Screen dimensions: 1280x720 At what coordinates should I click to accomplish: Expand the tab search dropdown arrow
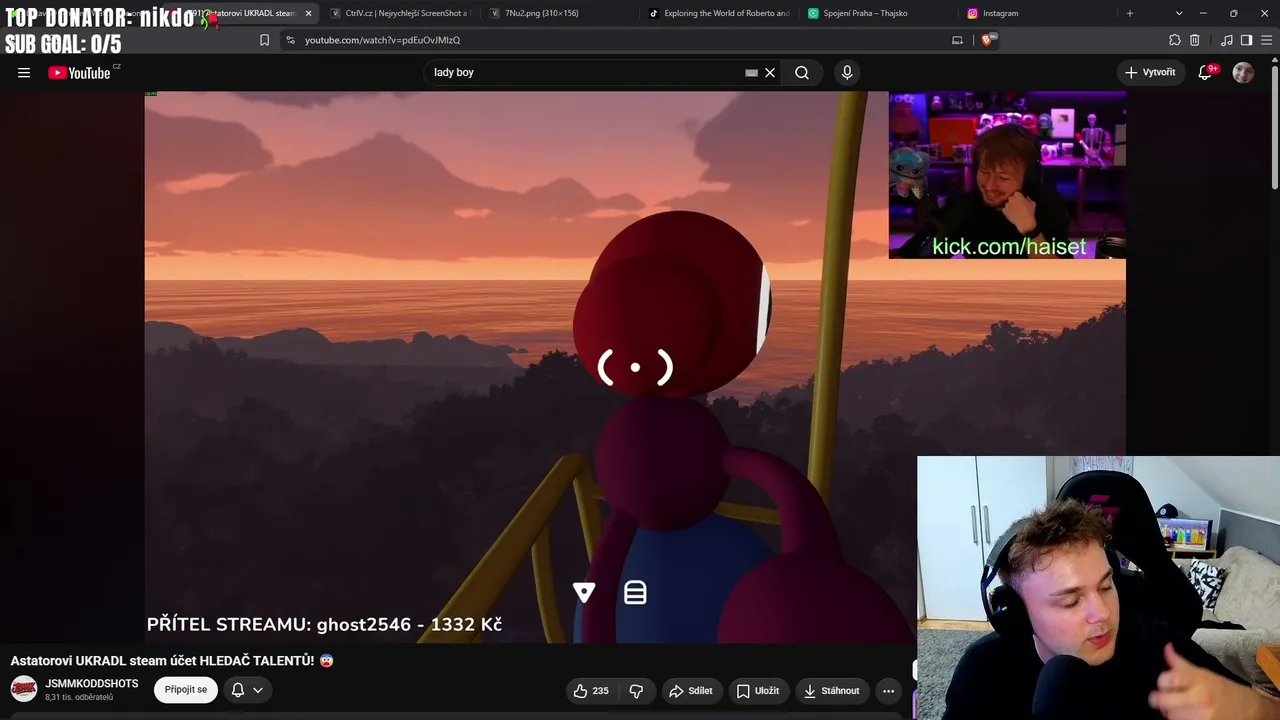(1179, 13)
